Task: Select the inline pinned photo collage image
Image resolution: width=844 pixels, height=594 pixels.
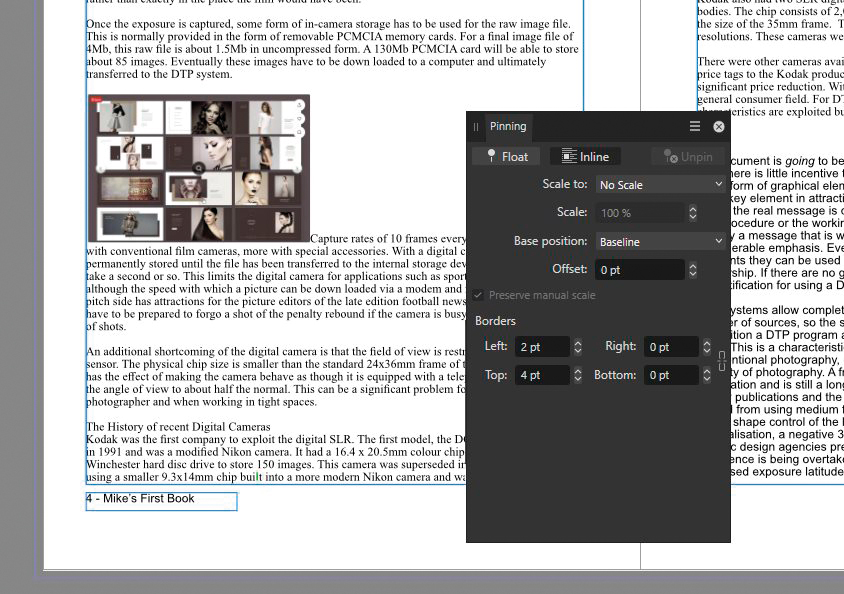Action: pyautogui.click(x=199, y=168)
